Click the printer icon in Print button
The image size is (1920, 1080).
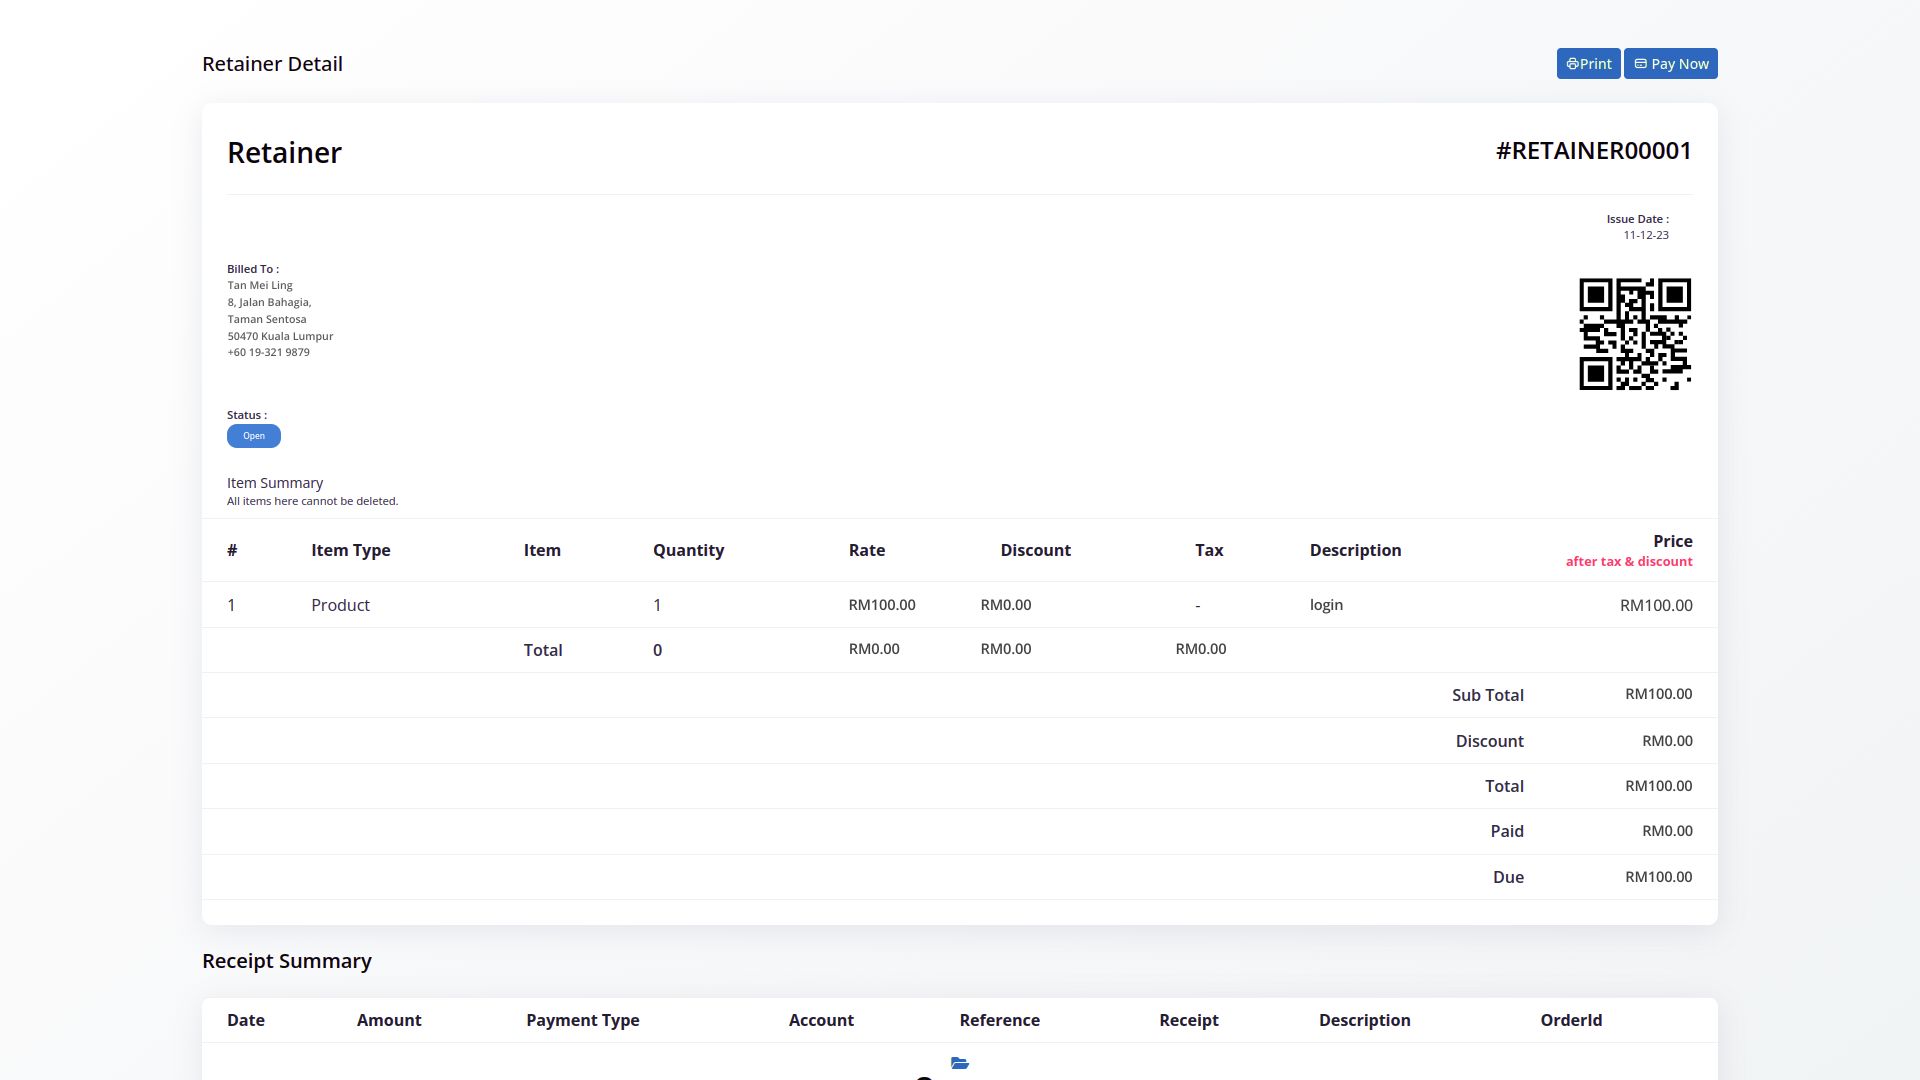1572,64
